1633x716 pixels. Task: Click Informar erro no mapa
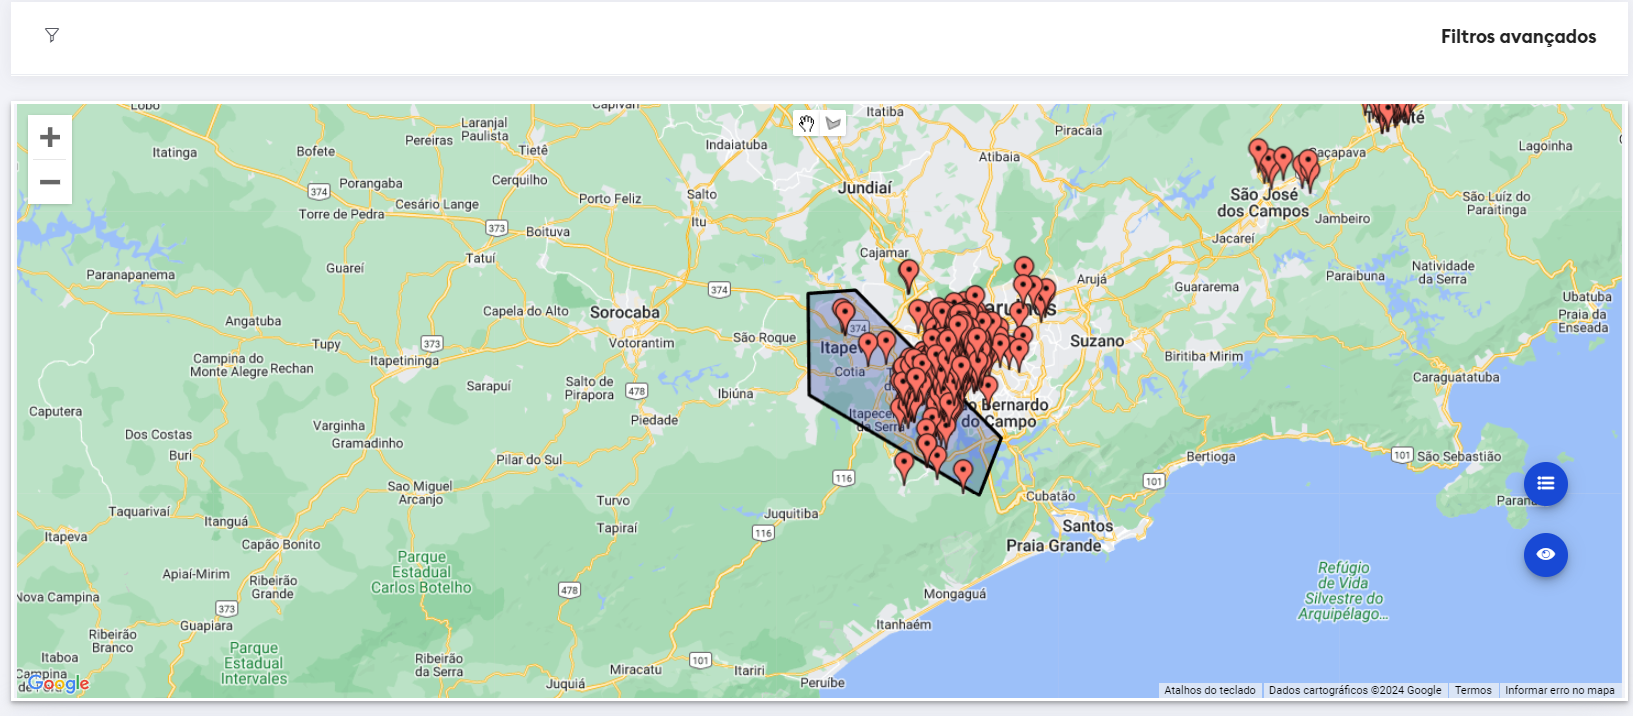tap(1559, 690)
